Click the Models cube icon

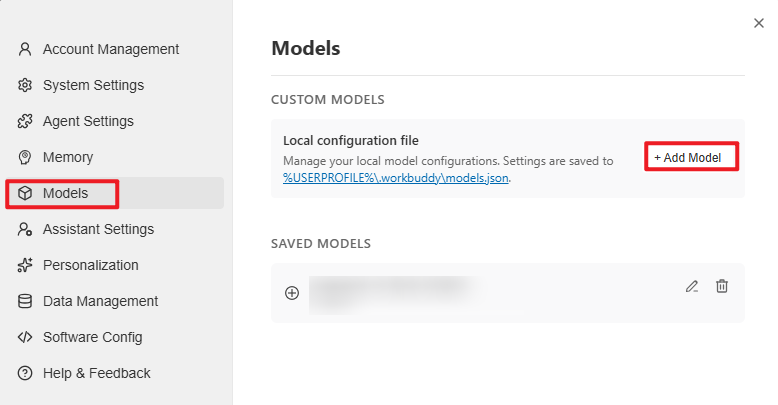click(x=25, y=193)
